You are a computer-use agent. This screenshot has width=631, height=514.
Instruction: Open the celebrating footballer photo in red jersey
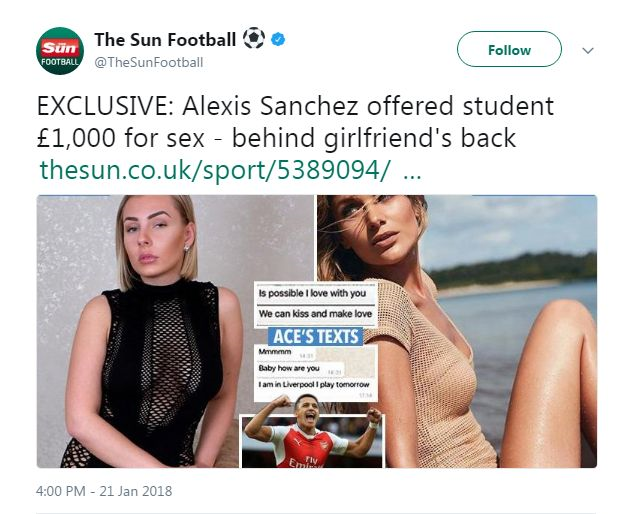tap(311, 440)
